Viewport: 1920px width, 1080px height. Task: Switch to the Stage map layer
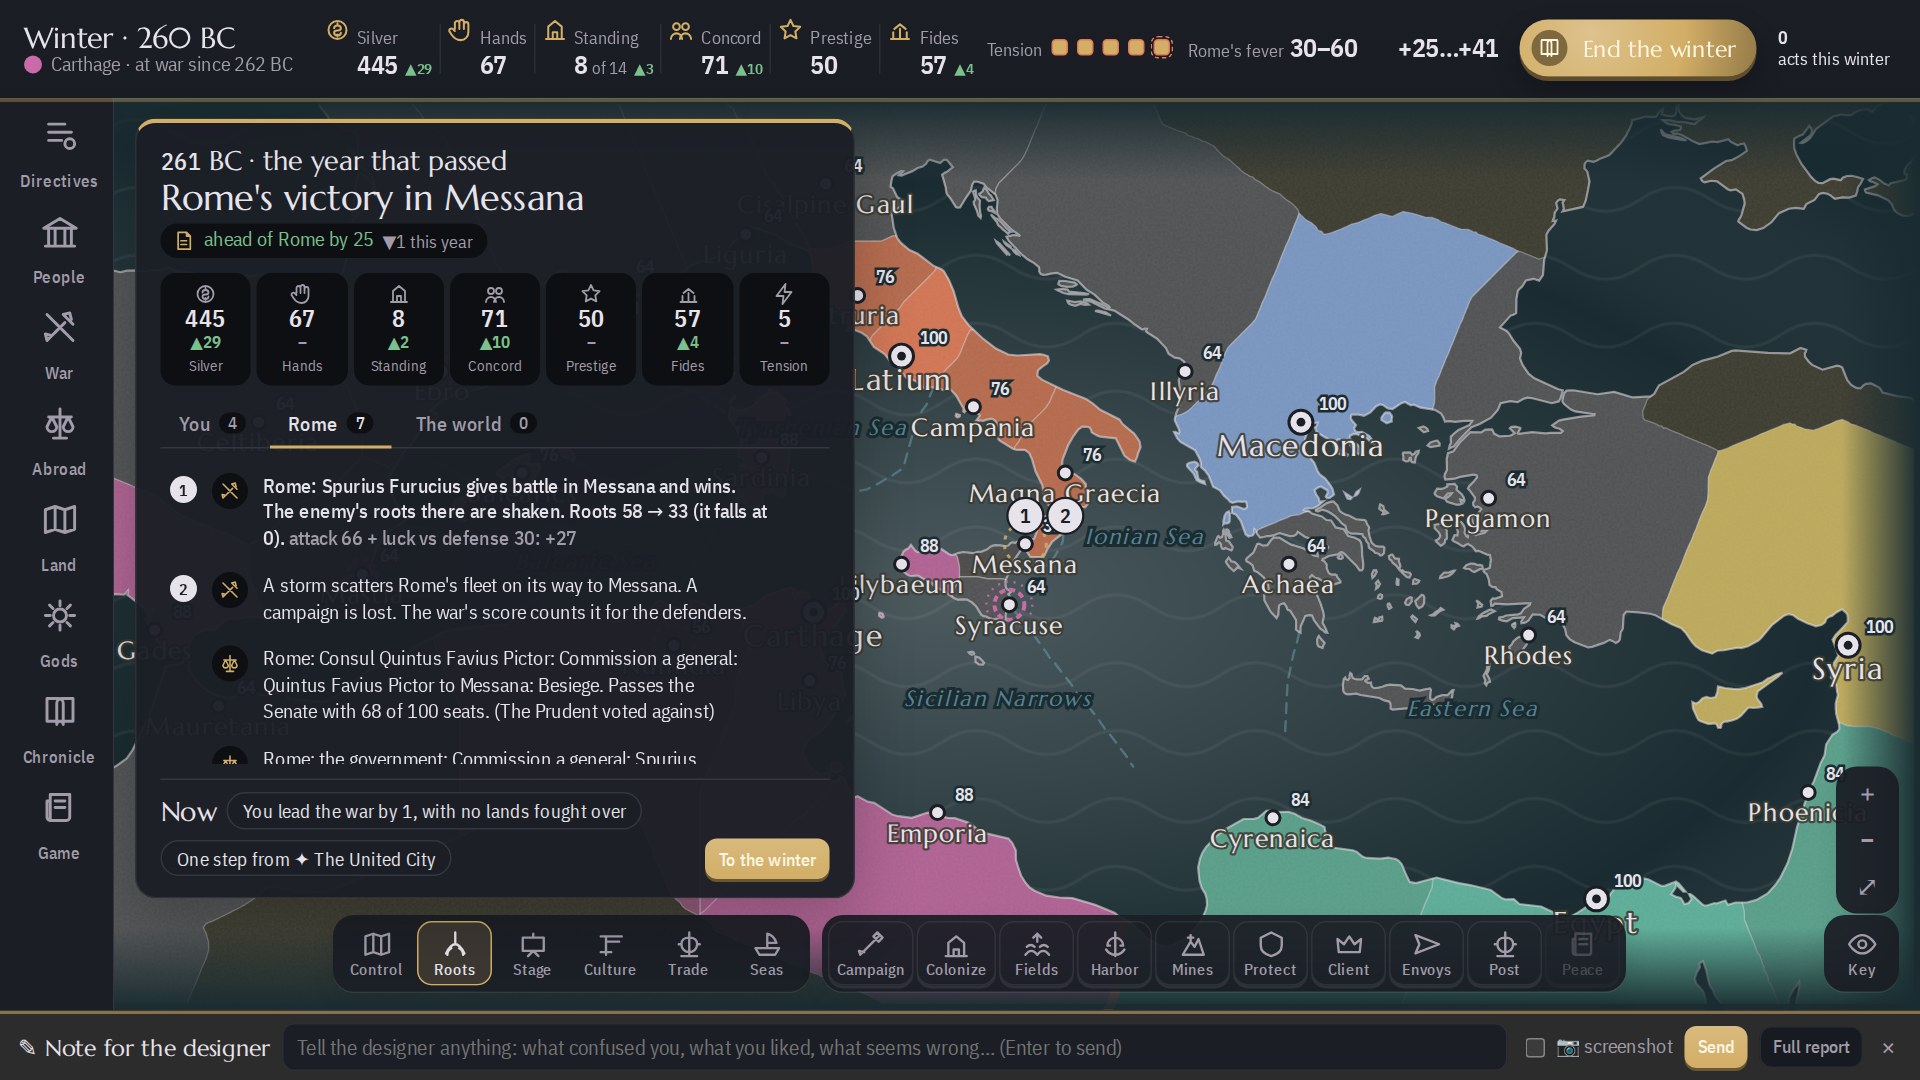[x=532, y=953]
